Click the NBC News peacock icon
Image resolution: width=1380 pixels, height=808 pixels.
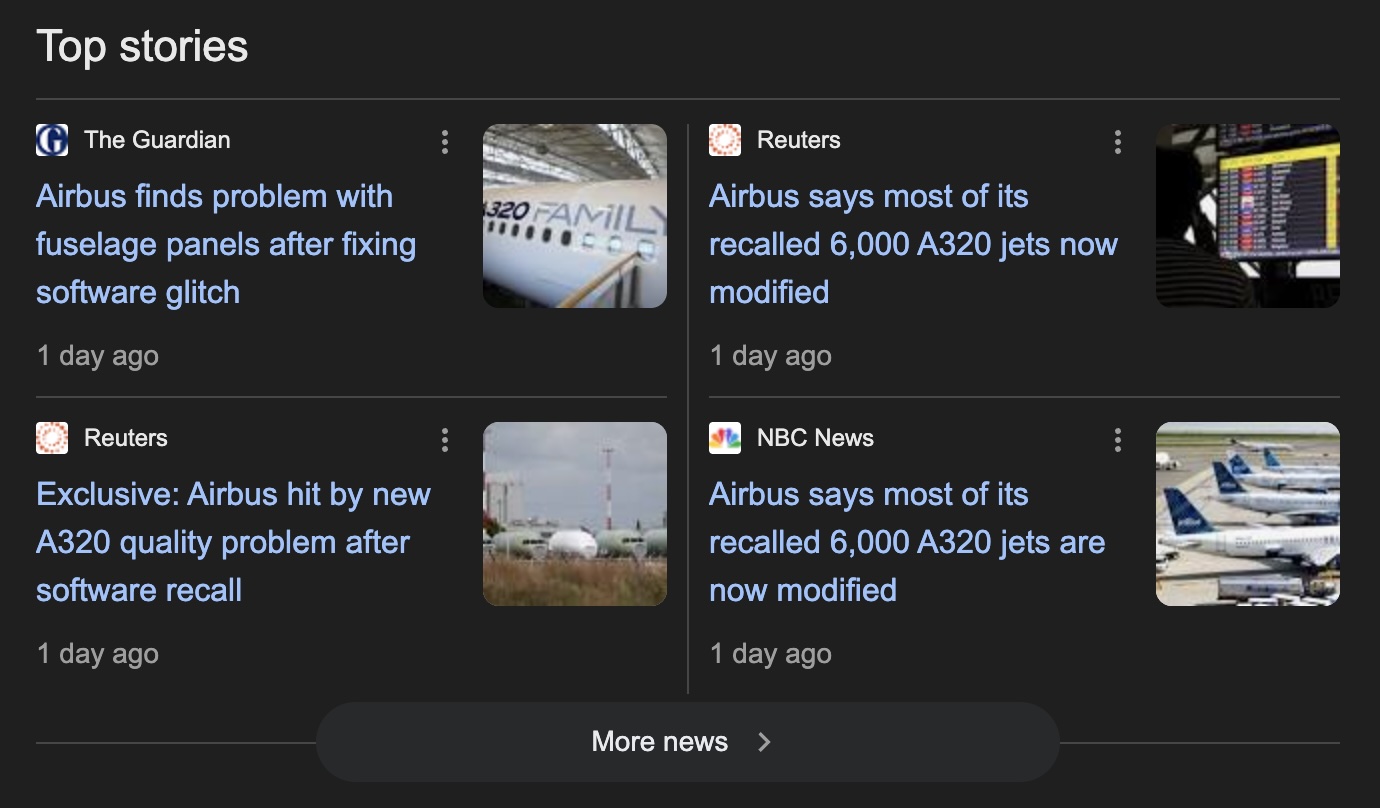tap(725, 438)
